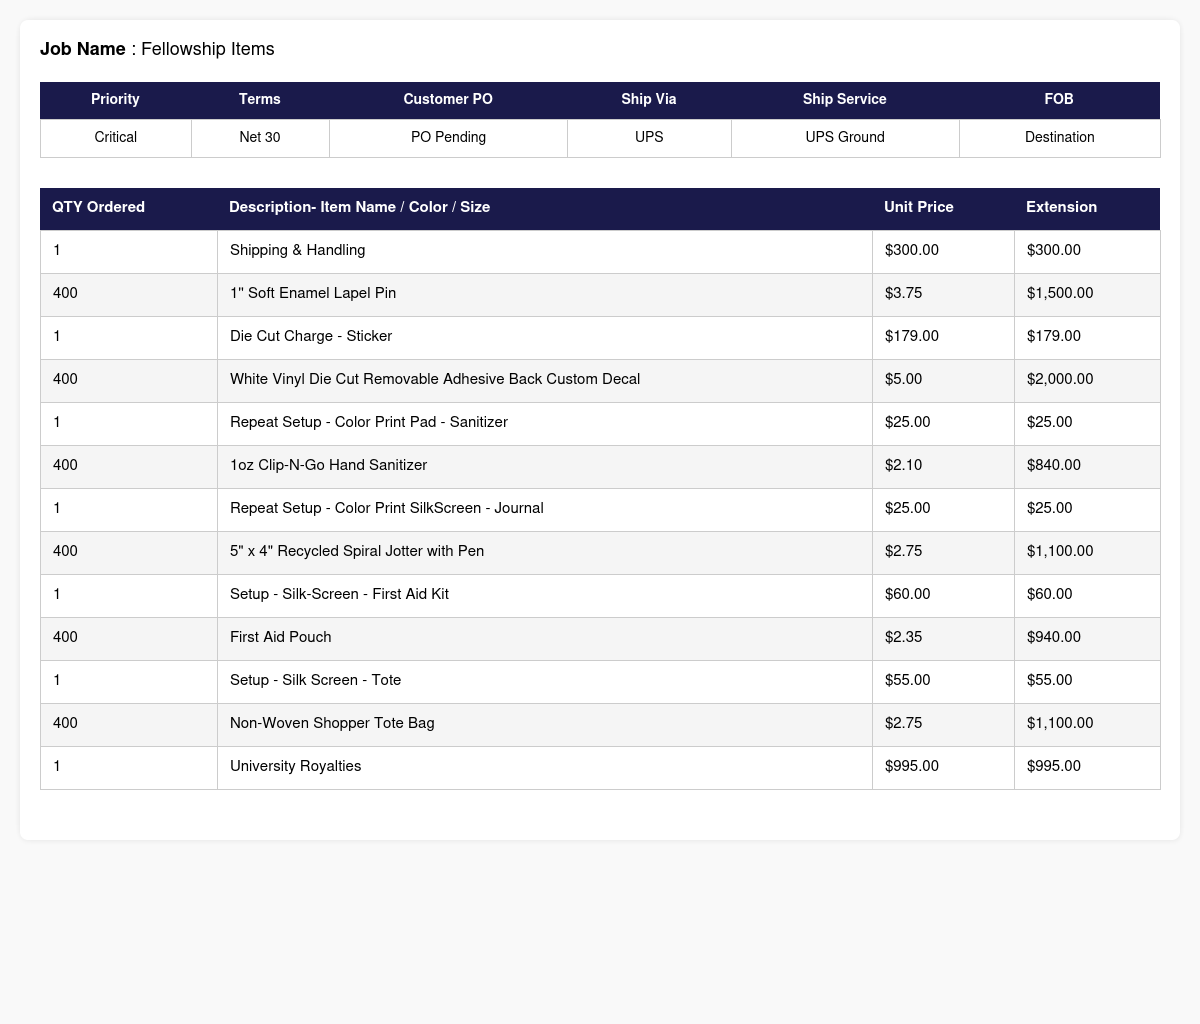The image size is (1200, 1024).
Task: Click the University Royalties $995.00 unit price
Action: [912, 766]
